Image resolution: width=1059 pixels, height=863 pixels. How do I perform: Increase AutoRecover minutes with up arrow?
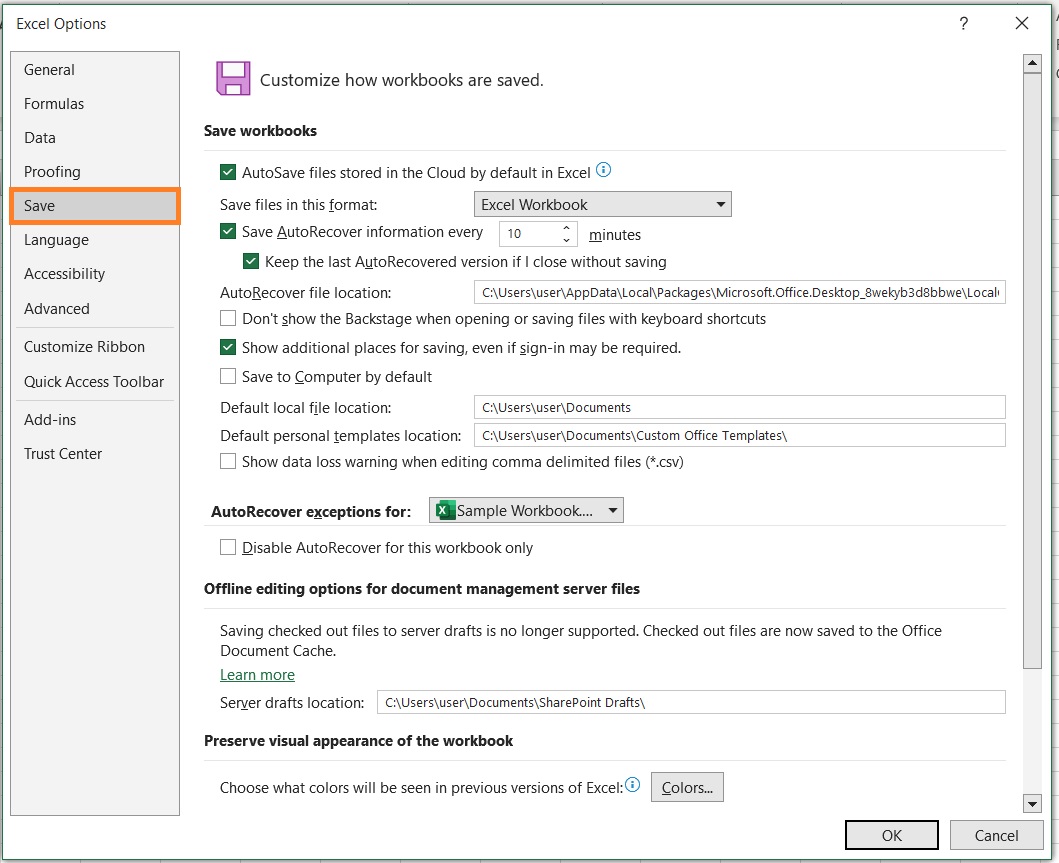[x=567, y=228]
